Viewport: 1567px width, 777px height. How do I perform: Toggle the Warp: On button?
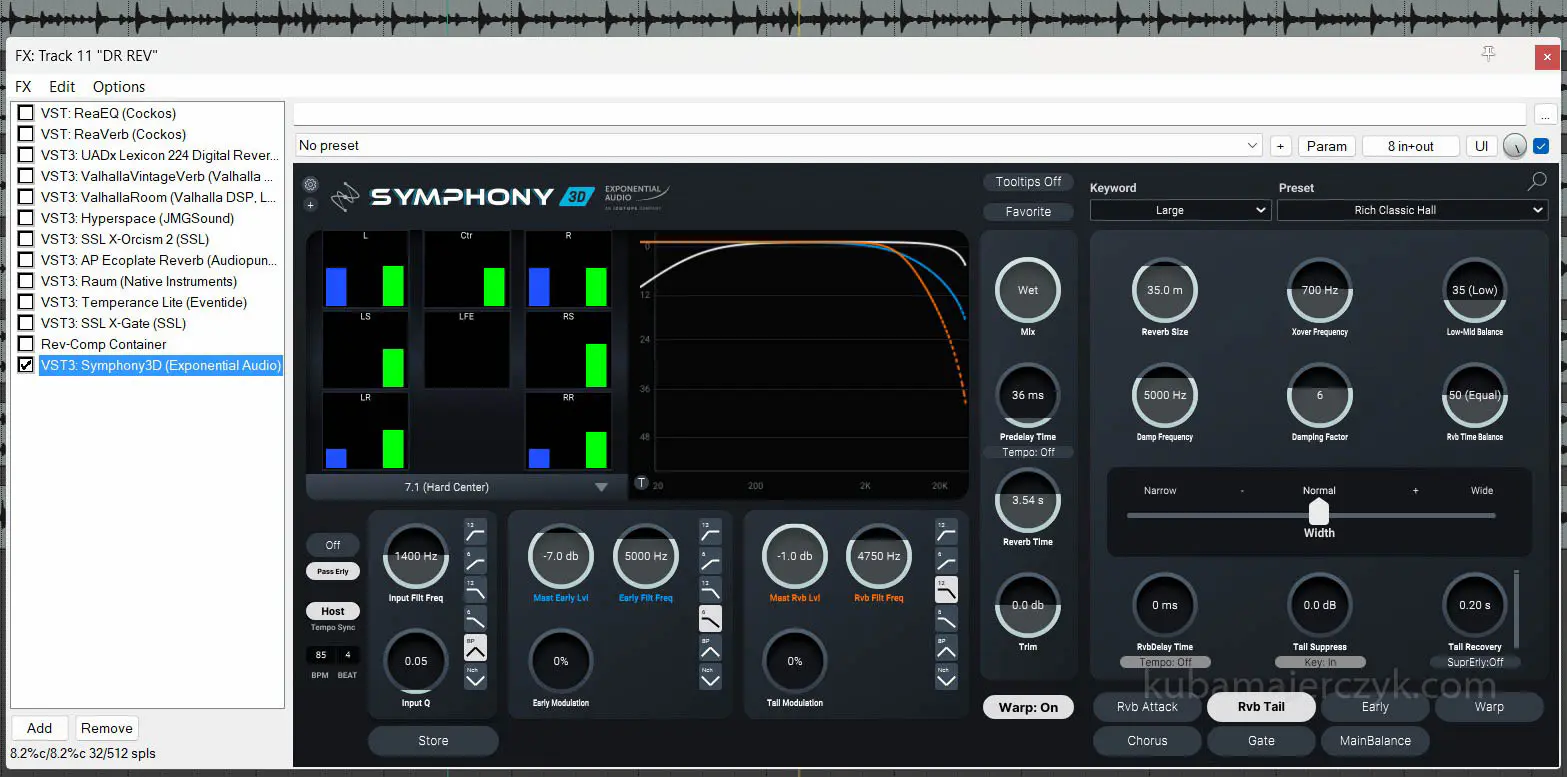pos(1028,707)
